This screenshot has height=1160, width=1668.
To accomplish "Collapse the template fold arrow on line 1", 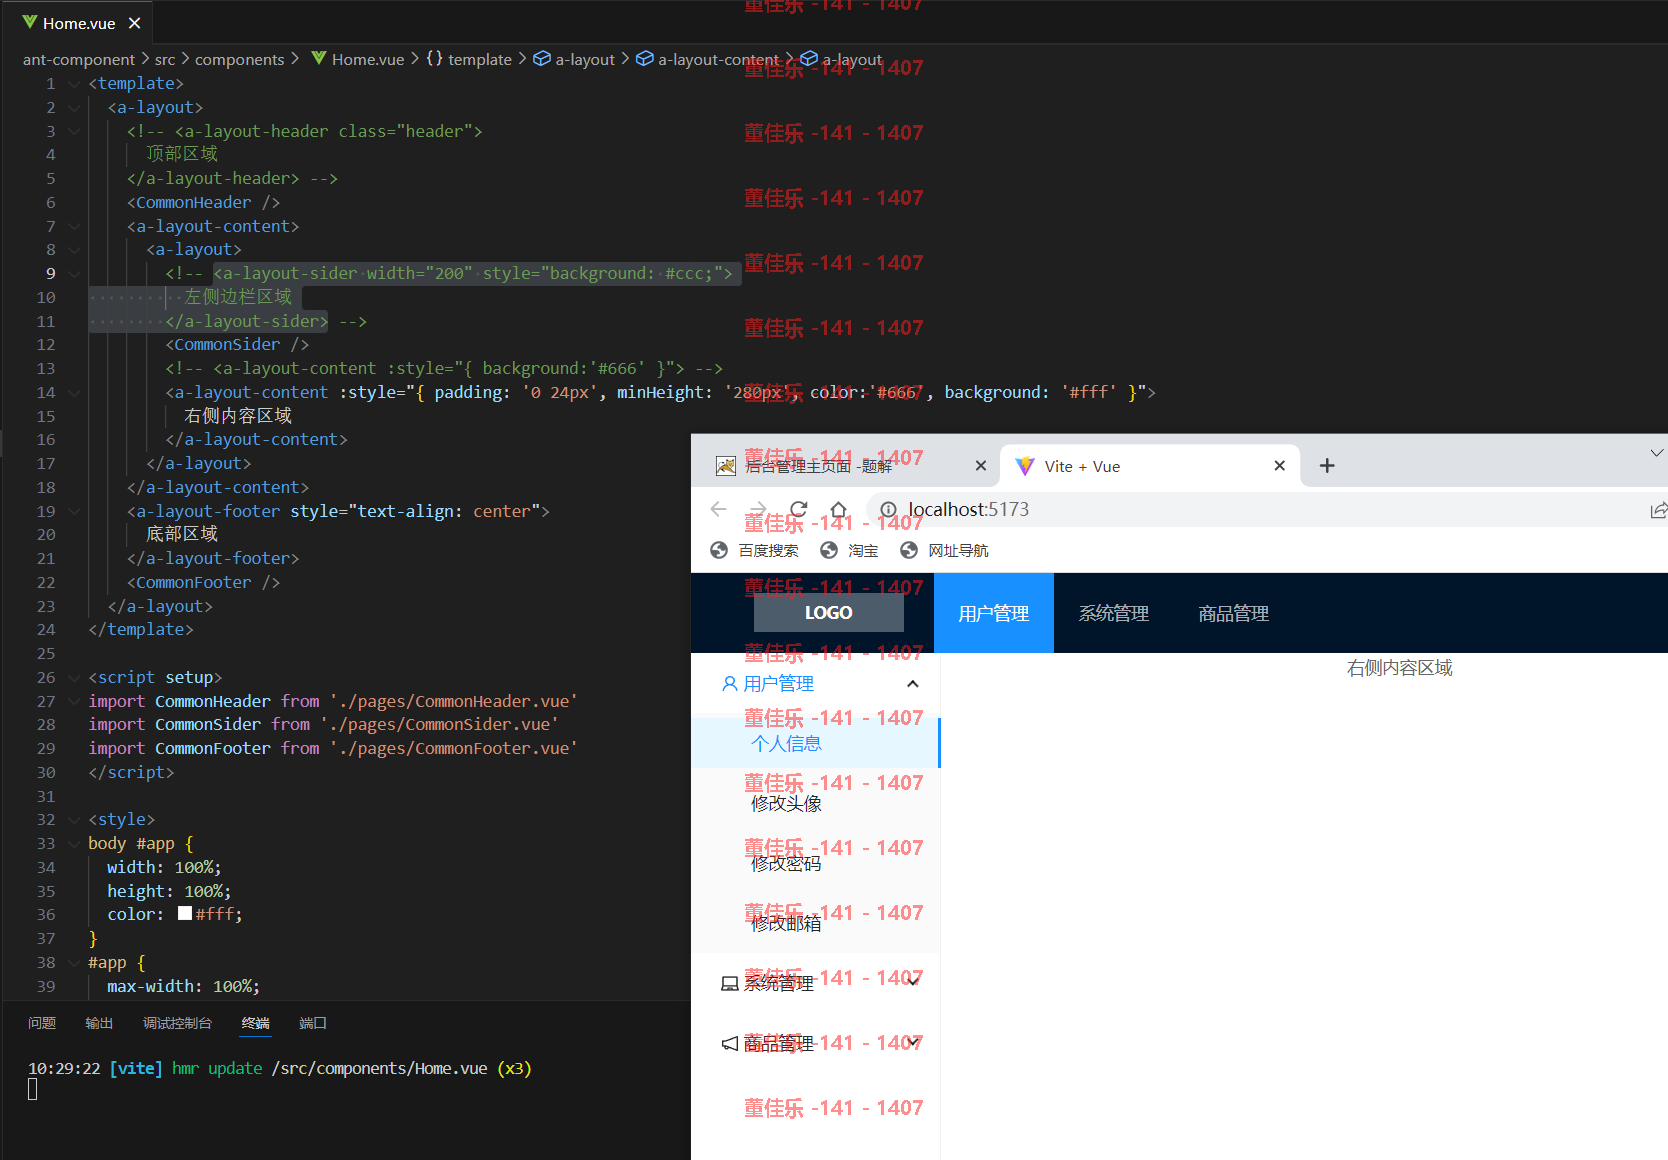I will coord(74,84).
